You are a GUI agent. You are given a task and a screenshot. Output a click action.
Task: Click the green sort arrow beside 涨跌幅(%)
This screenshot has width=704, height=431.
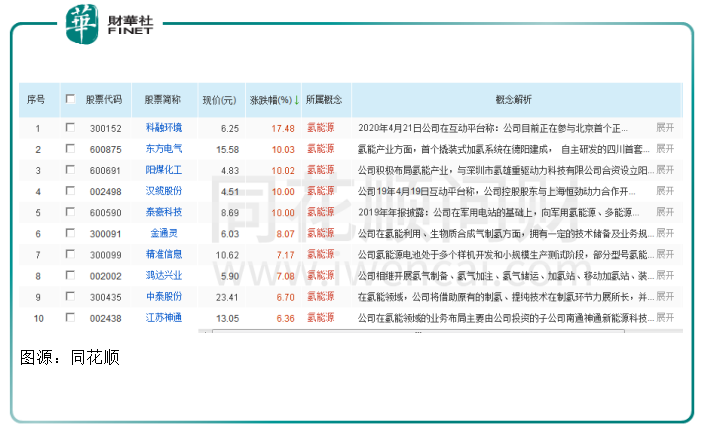pyautogui.click(x=297, y=100)
